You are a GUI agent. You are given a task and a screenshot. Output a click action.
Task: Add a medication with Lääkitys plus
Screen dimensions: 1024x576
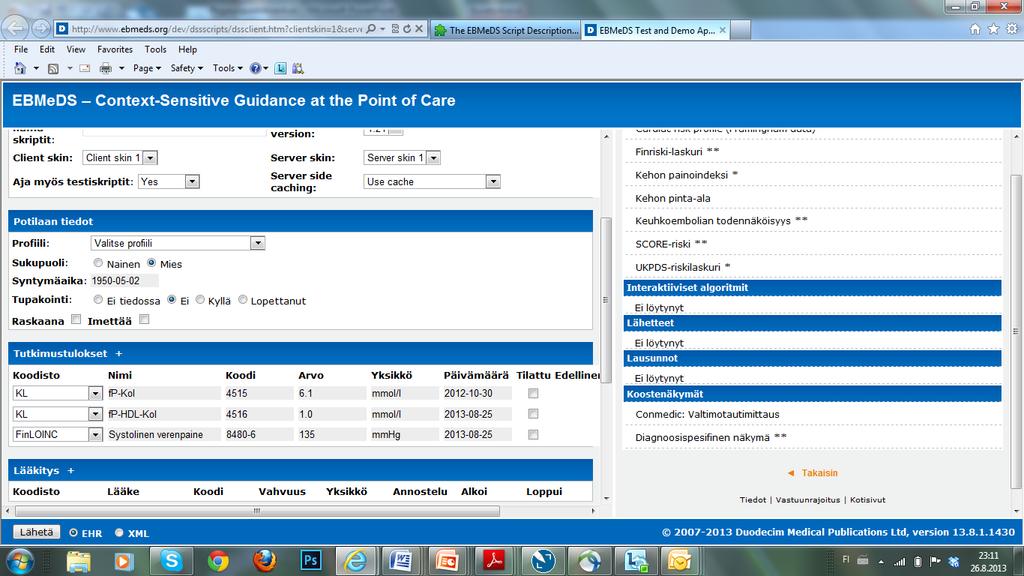pyautogui.click(x=71, y=470)
